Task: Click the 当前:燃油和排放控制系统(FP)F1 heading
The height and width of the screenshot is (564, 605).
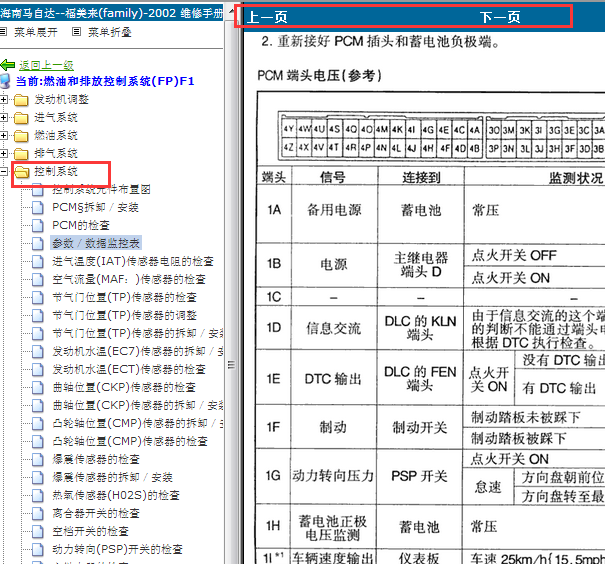Action: (105, 81)
